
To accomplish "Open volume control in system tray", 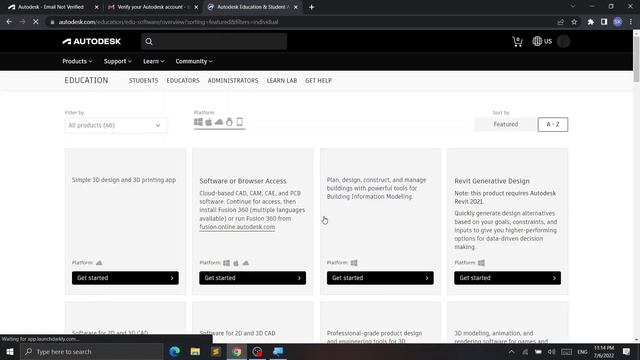I will coord(551,351).
